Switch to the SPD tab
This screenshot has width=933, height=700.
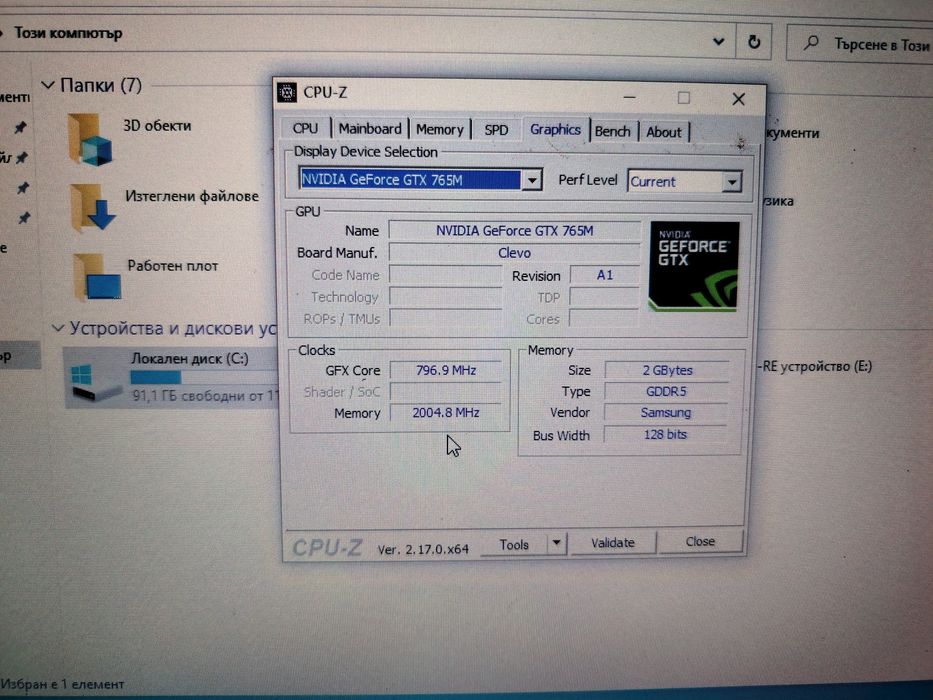tap(496, 130)
